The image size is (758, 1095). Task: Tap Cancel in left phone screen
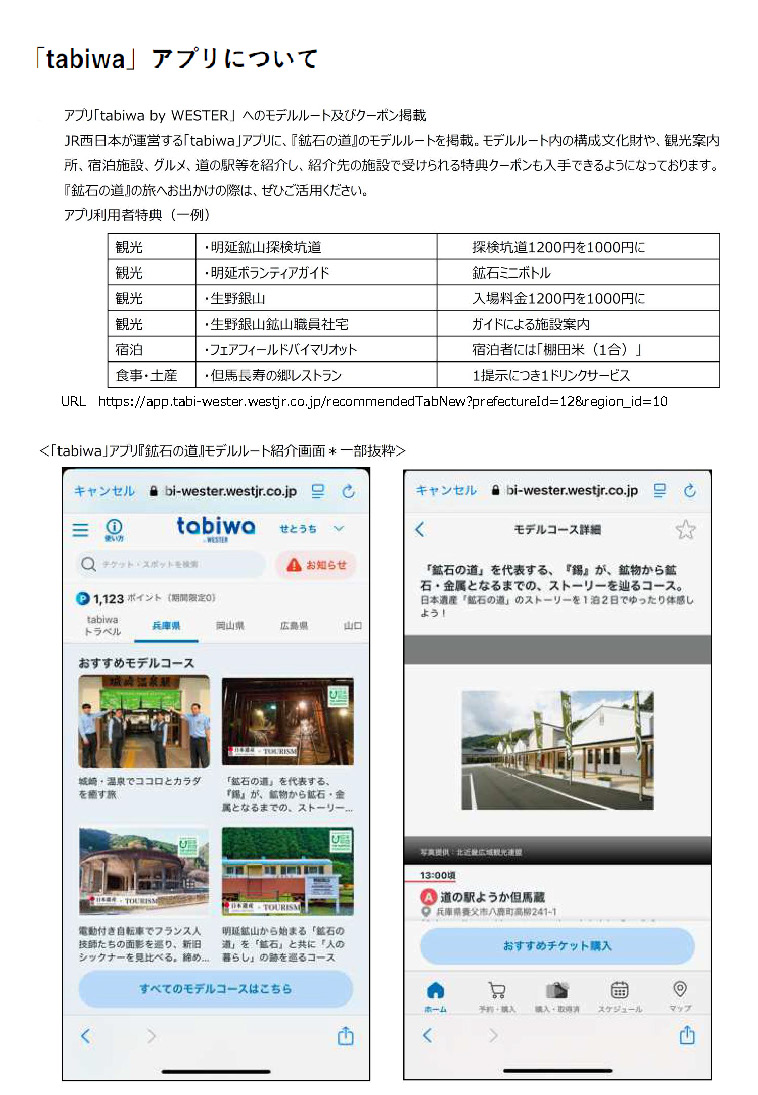click(104, 491)
